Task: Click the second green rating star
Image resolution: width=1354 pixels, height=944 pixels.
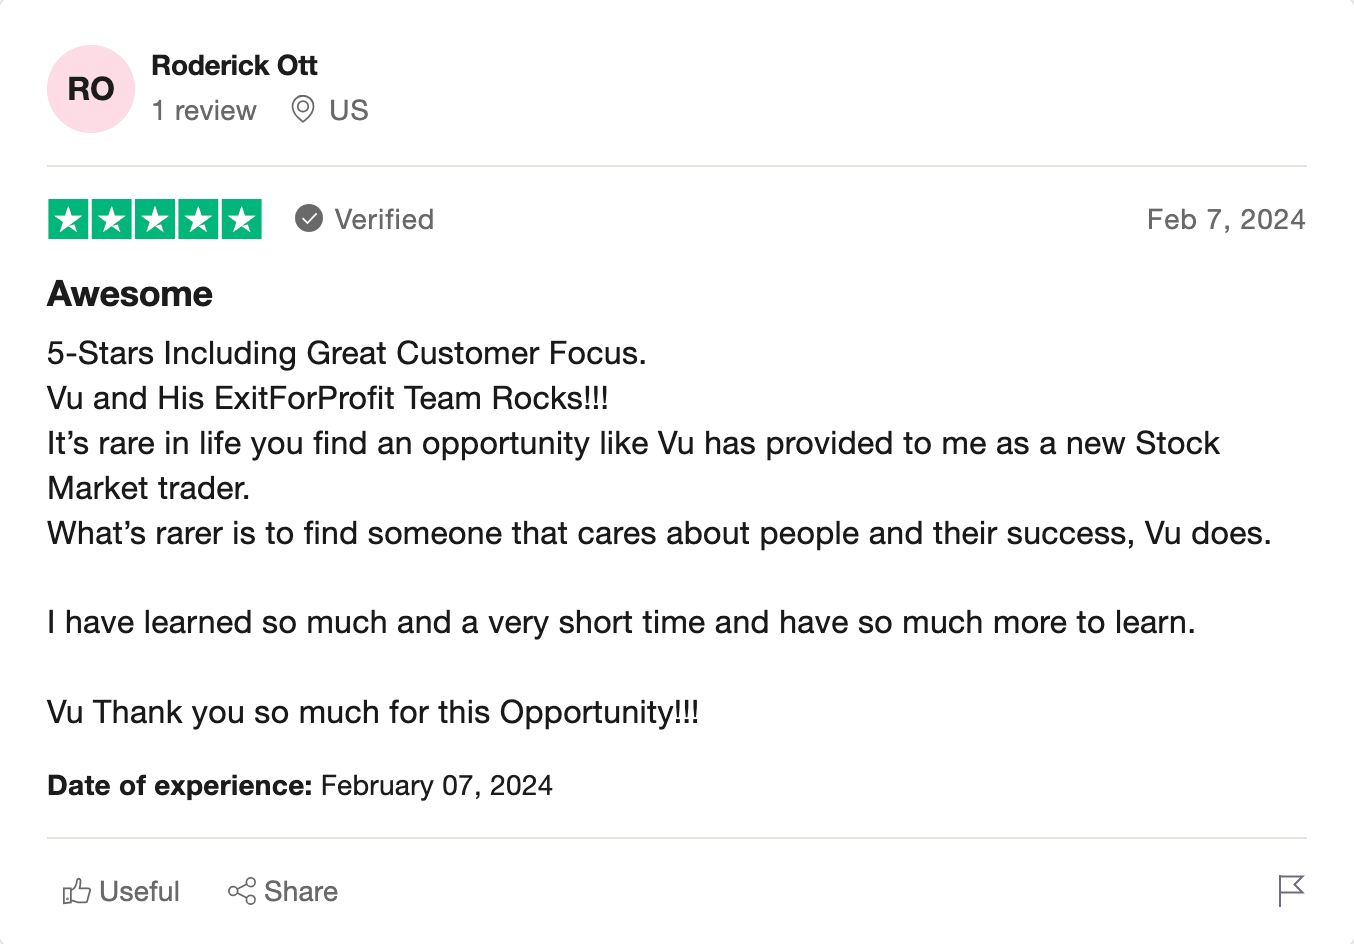Action: (x=112, y=219)
